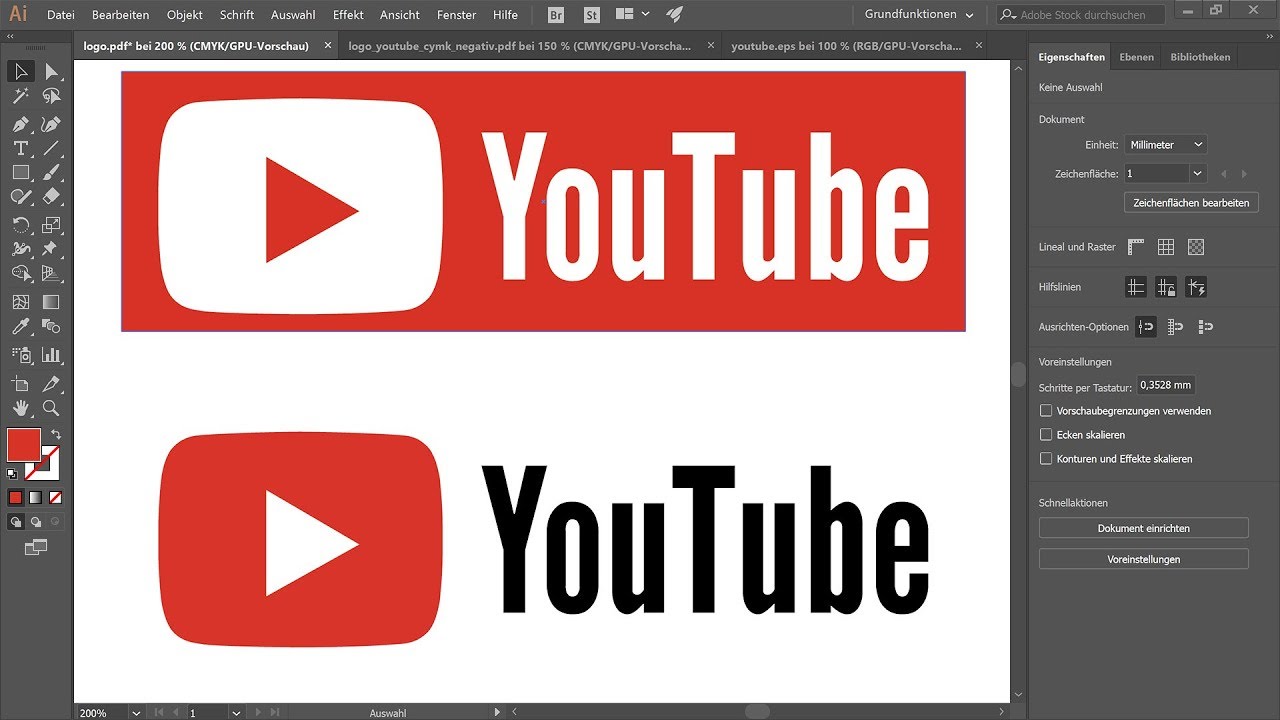Viewport: 1280px width, 720px height.
Task: Click the red fill color swatch
Action: point(24,445)
